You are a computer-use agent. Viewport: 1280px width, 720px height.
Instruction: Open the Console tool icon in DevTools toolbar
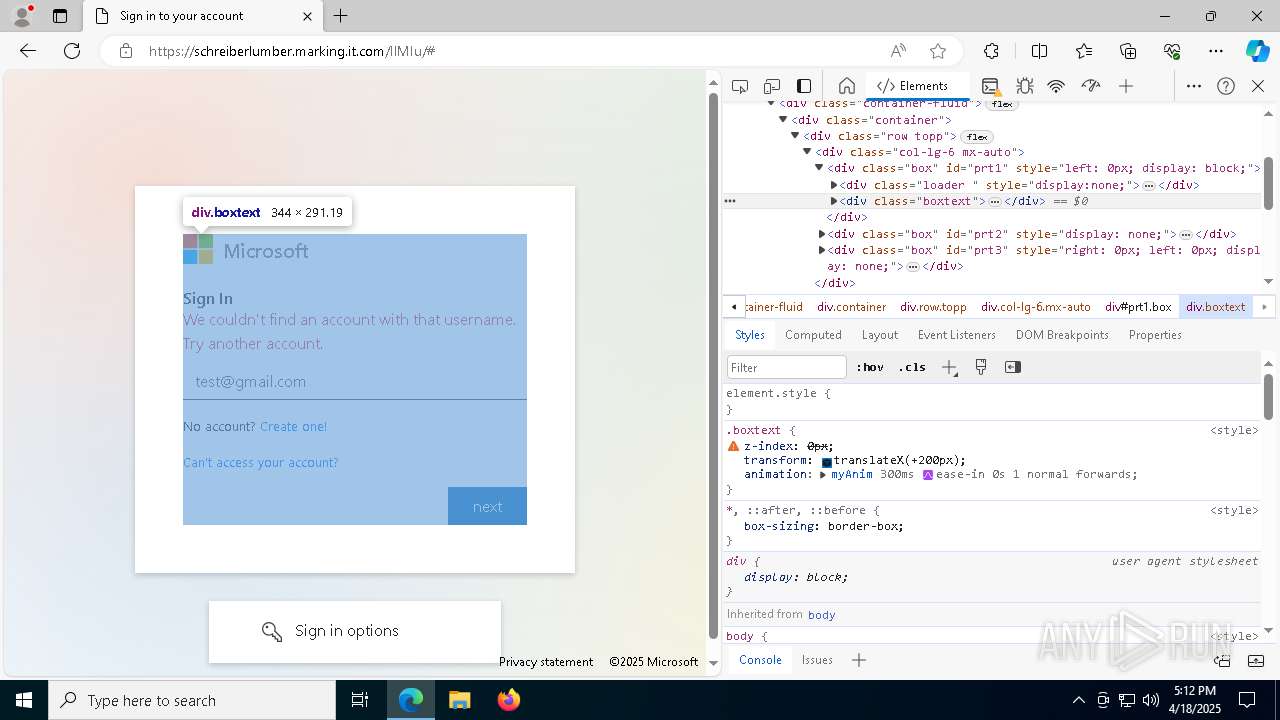tap(990, 86)
